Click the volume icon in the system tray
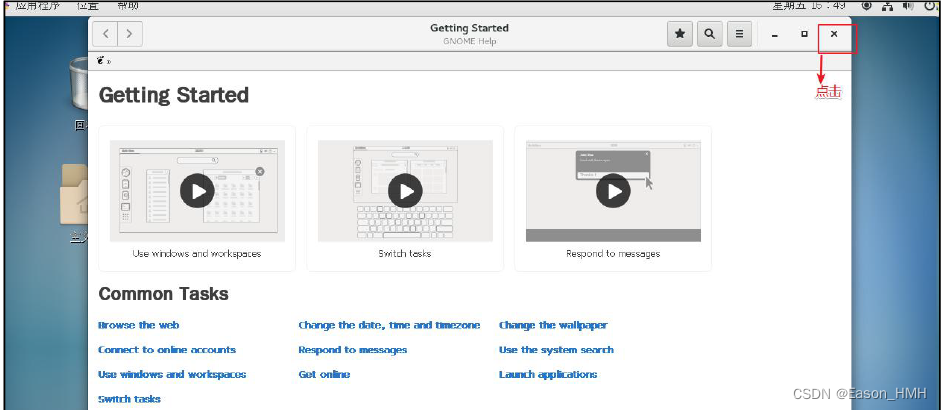The width and height of the screenshot is (942, 410). click(x=908, y=6)
